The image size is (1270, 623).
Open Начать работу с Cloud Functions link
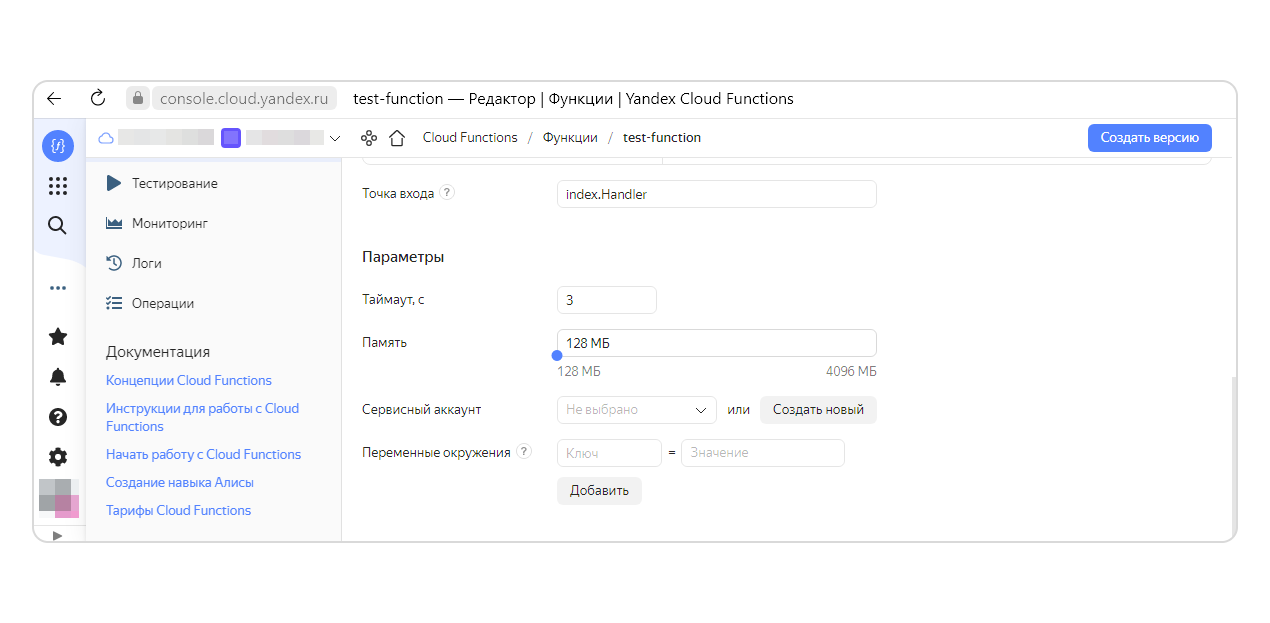(203, 454)
